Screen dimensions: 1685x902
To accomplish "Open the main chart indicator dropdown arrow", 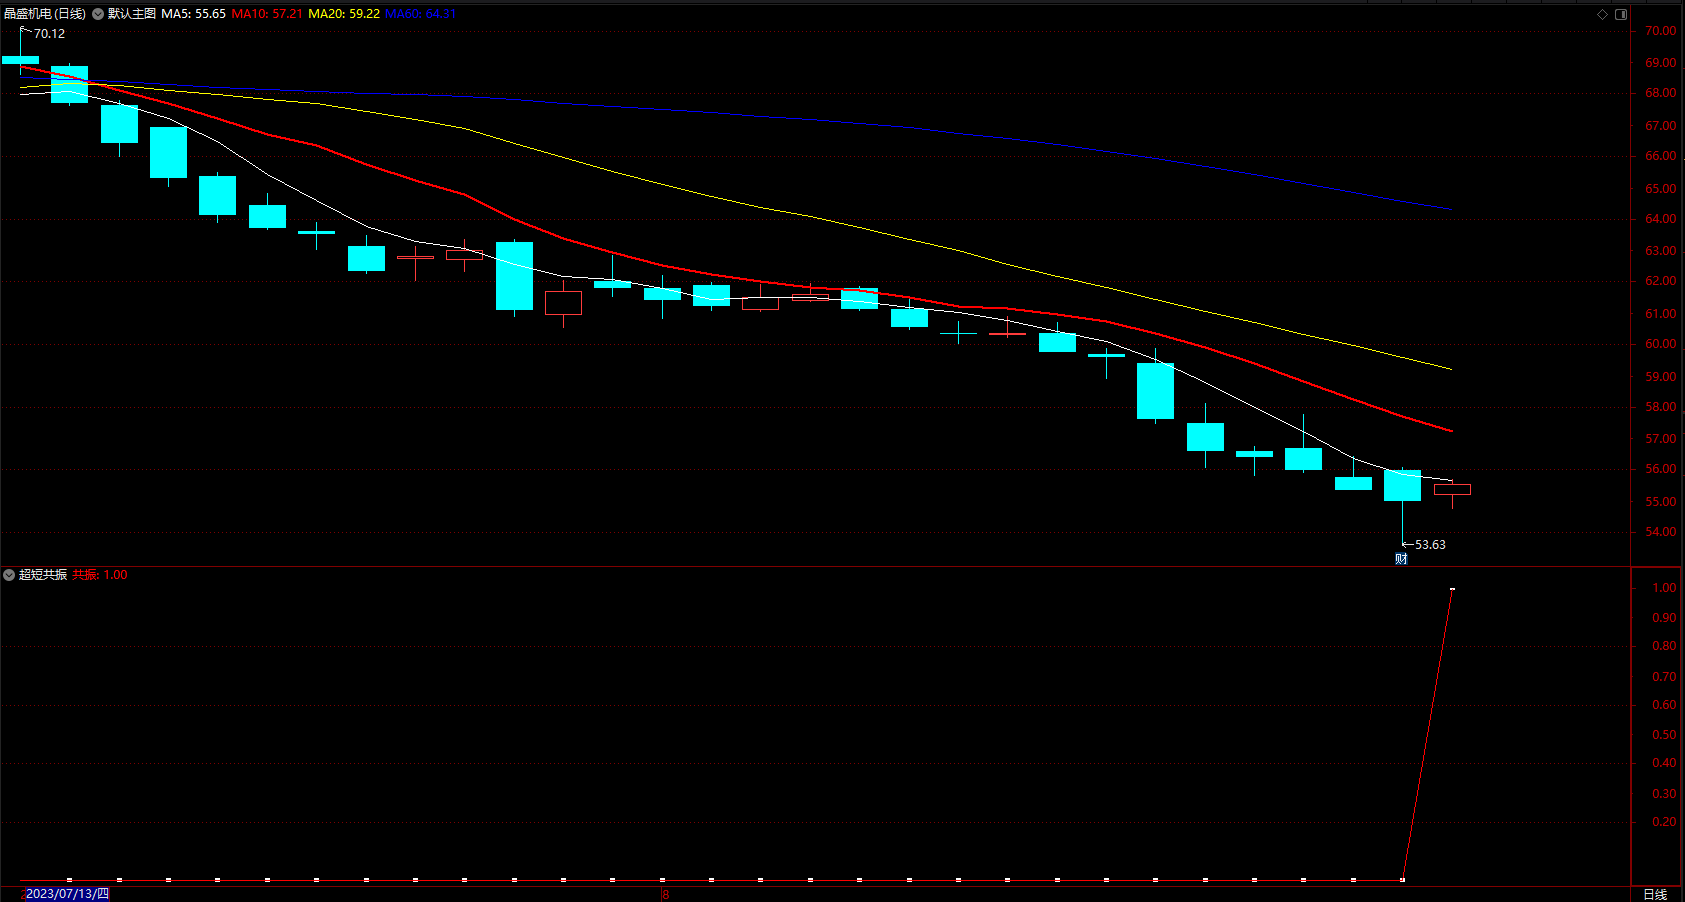I will coord(98,14).
